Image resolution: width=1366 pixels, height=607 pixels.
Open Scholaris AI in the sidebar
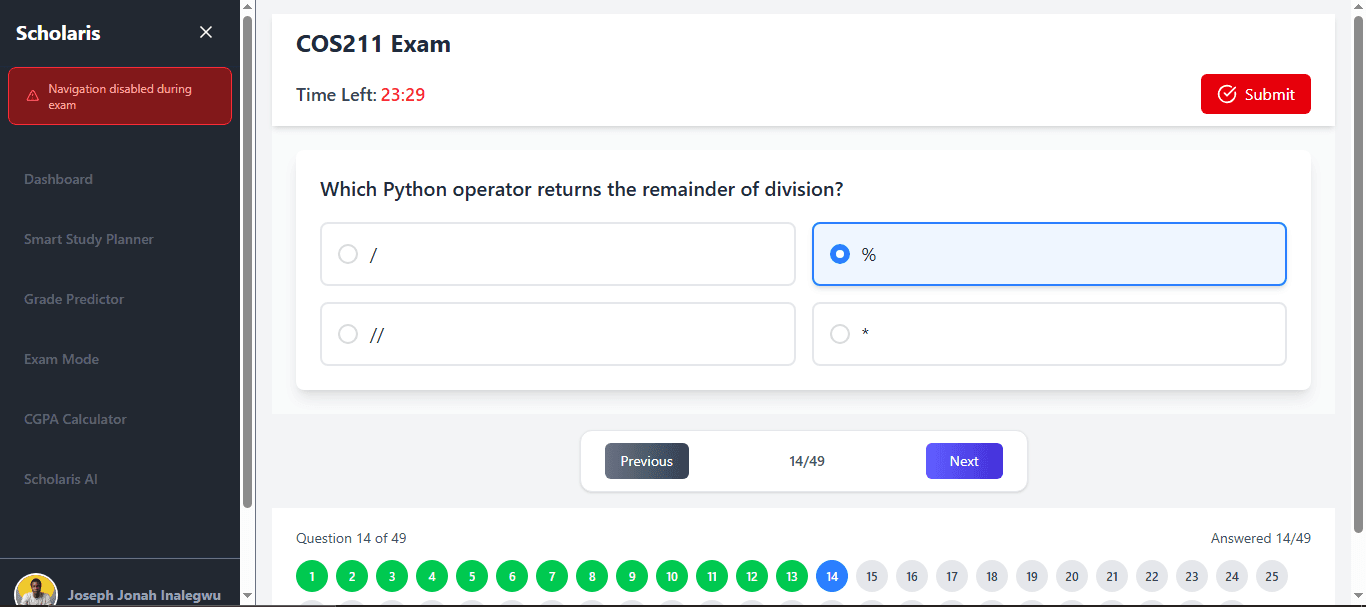(60, 479)
